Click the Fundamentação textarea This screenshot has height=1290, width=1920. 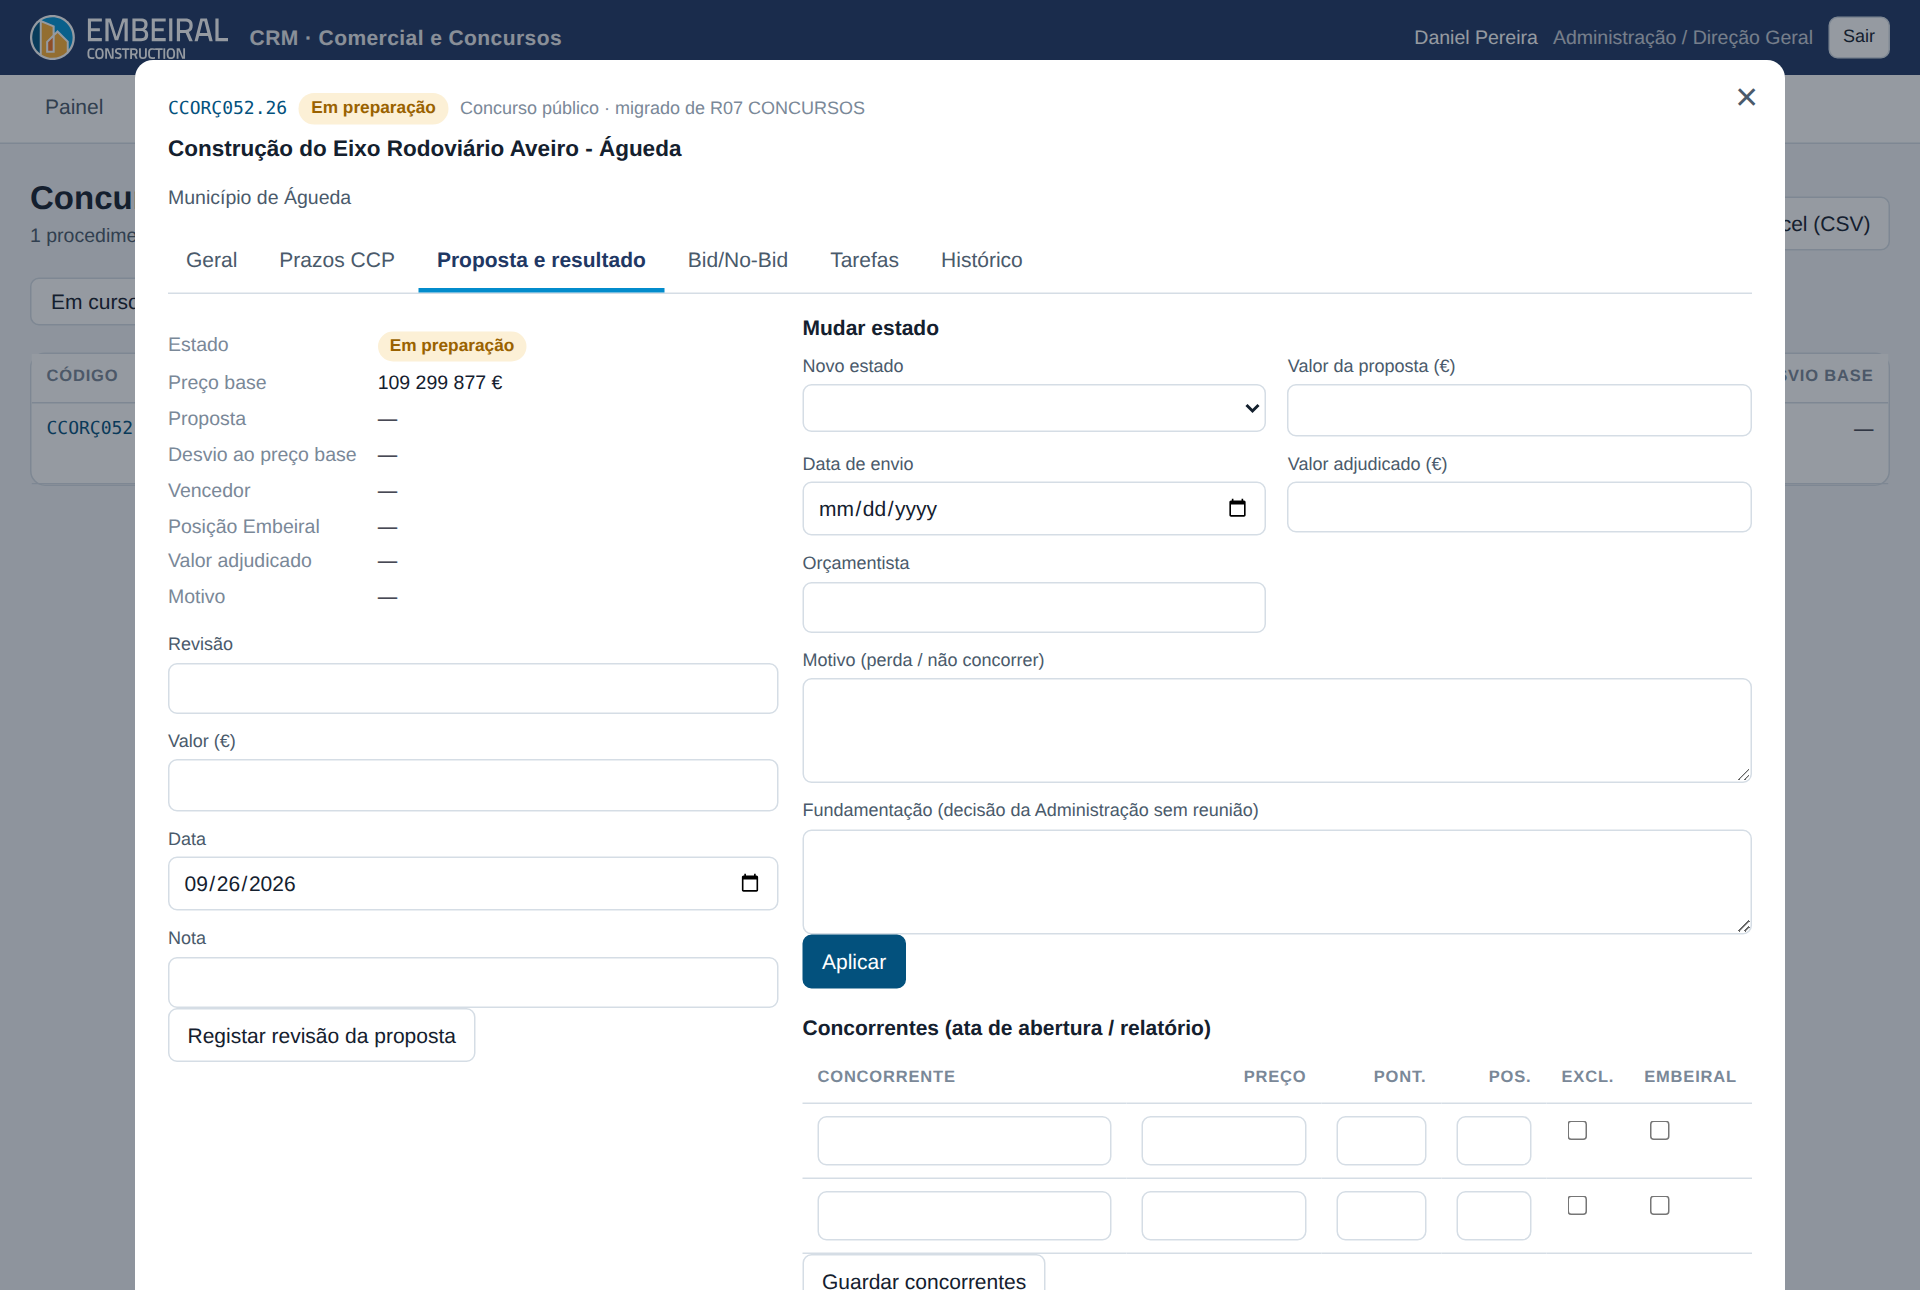(1276, 881)
